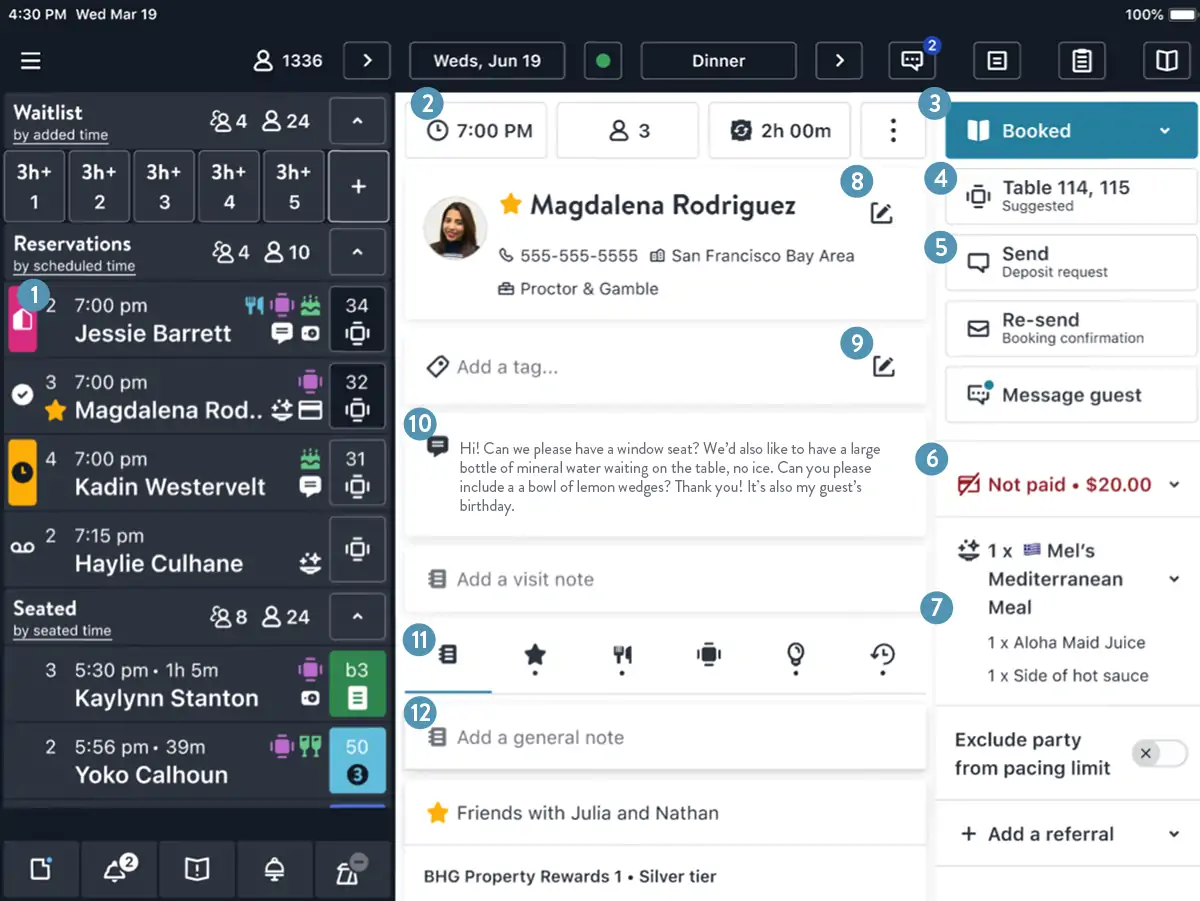This screenshot has height=901, width=1200.
Task: Collapse the Waitlist section
Action: point(357,122)
